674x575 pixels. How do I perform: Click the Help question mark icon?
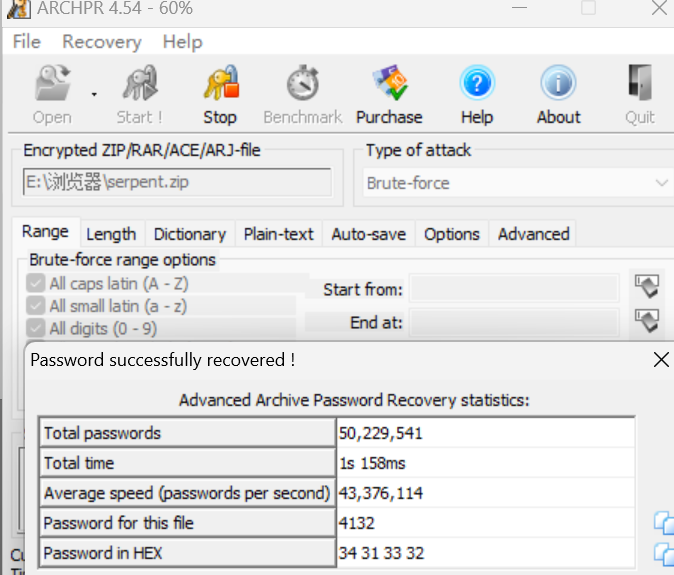point(477,85)
